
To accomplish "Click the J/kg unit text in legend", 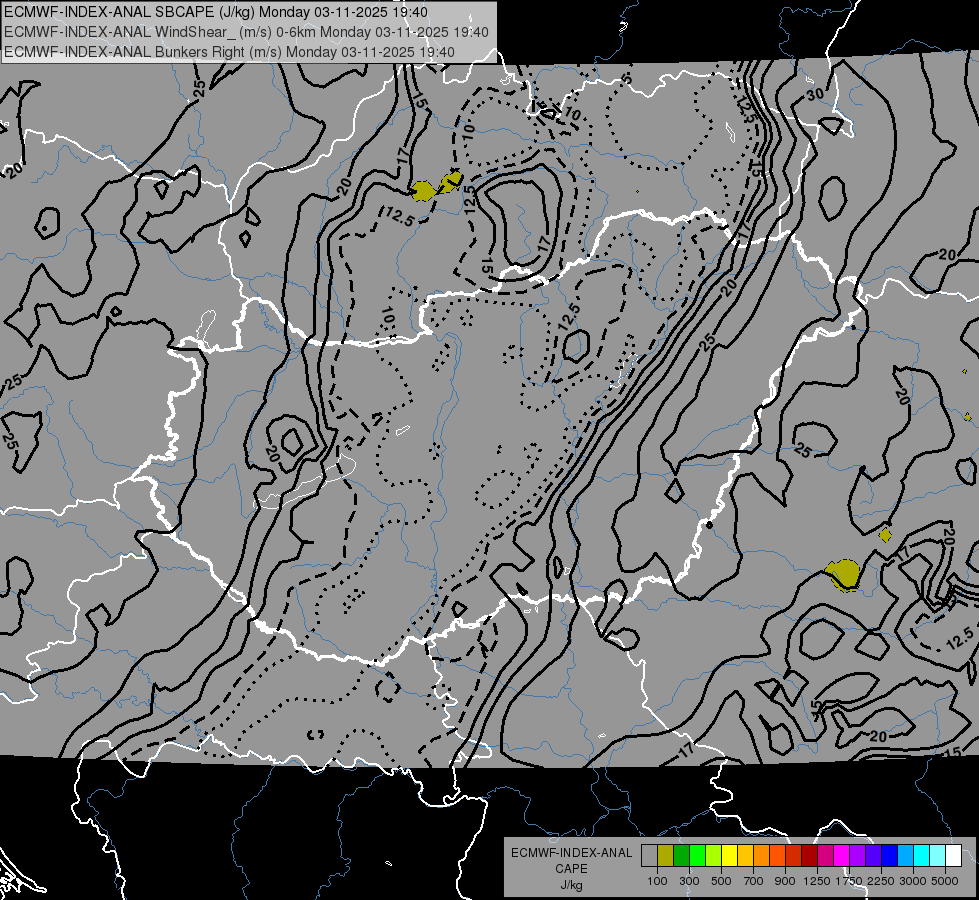I will pos(571,885).
